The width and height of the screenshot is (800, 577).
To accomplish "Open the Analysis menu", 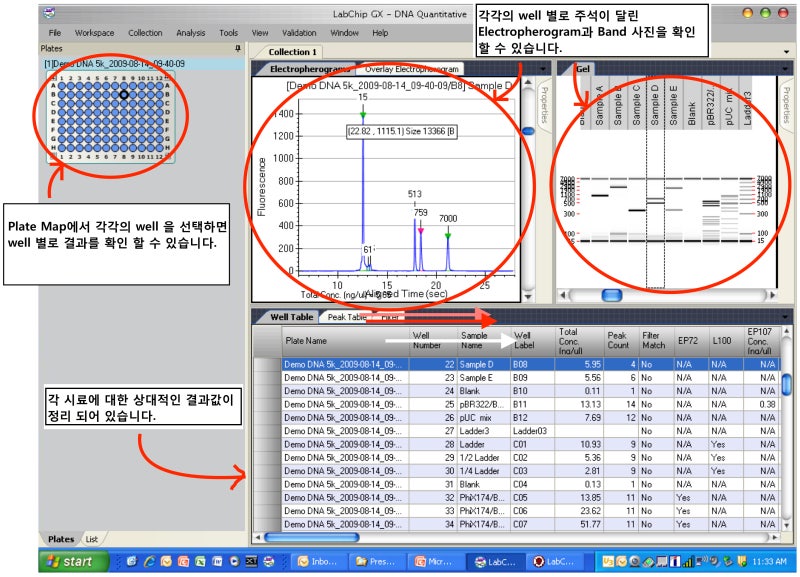I will click(190, 32).
